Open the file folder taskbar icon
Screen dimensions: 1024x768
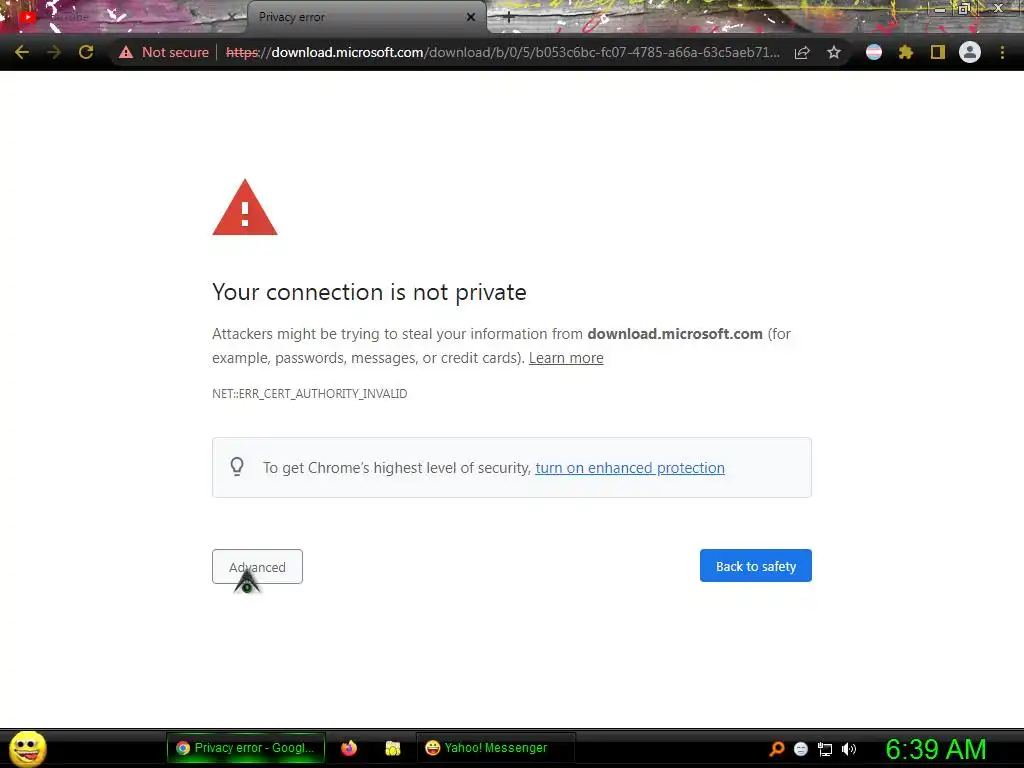coord(392,748)
